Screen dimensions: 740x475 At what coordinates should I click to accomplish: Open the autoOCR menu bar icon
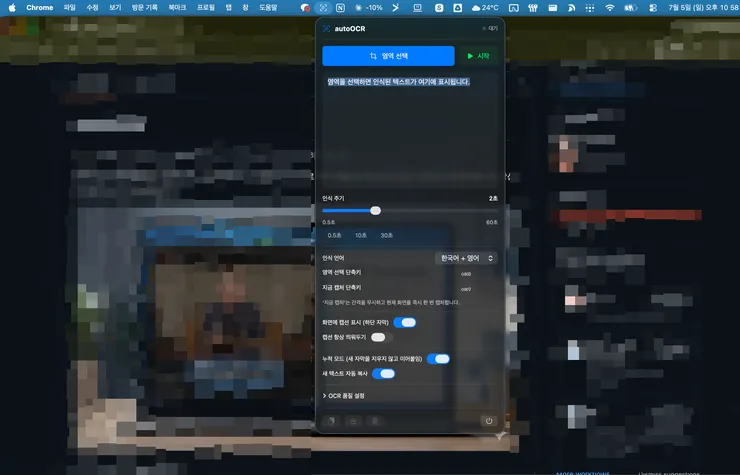coord(323,8)
